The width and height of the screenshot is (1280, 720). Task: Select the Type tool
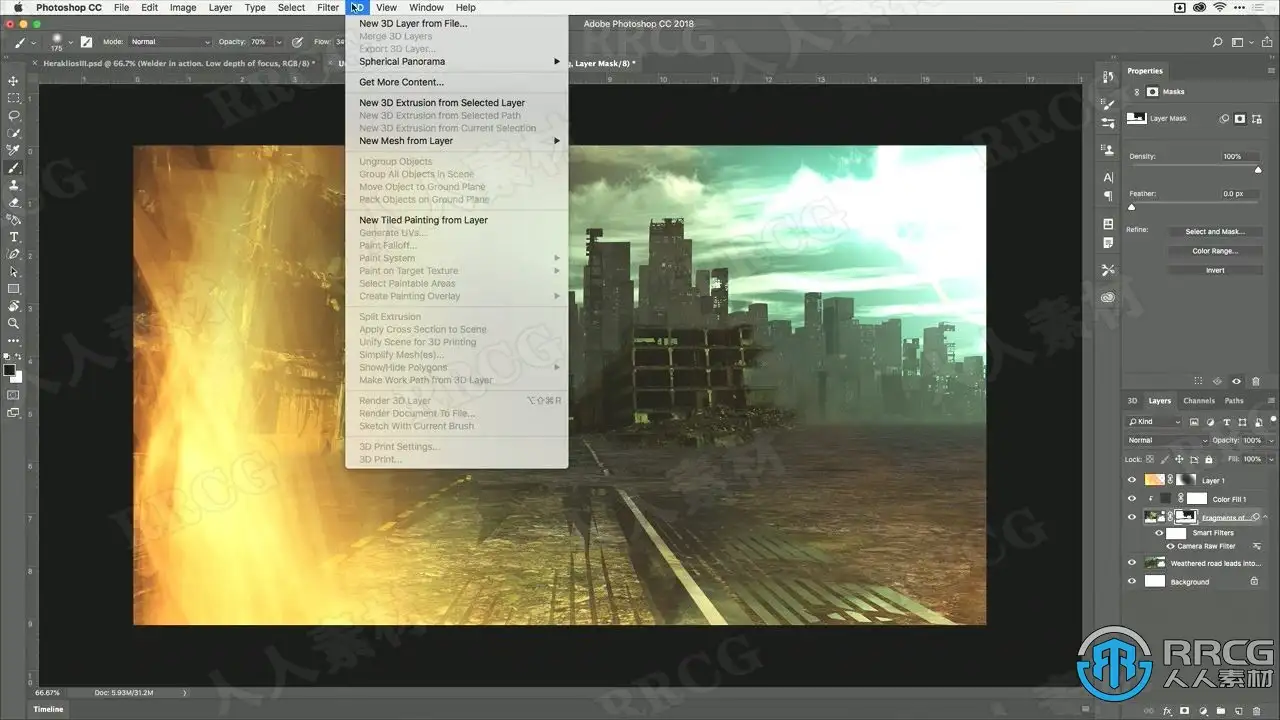[x=14, y=237]
